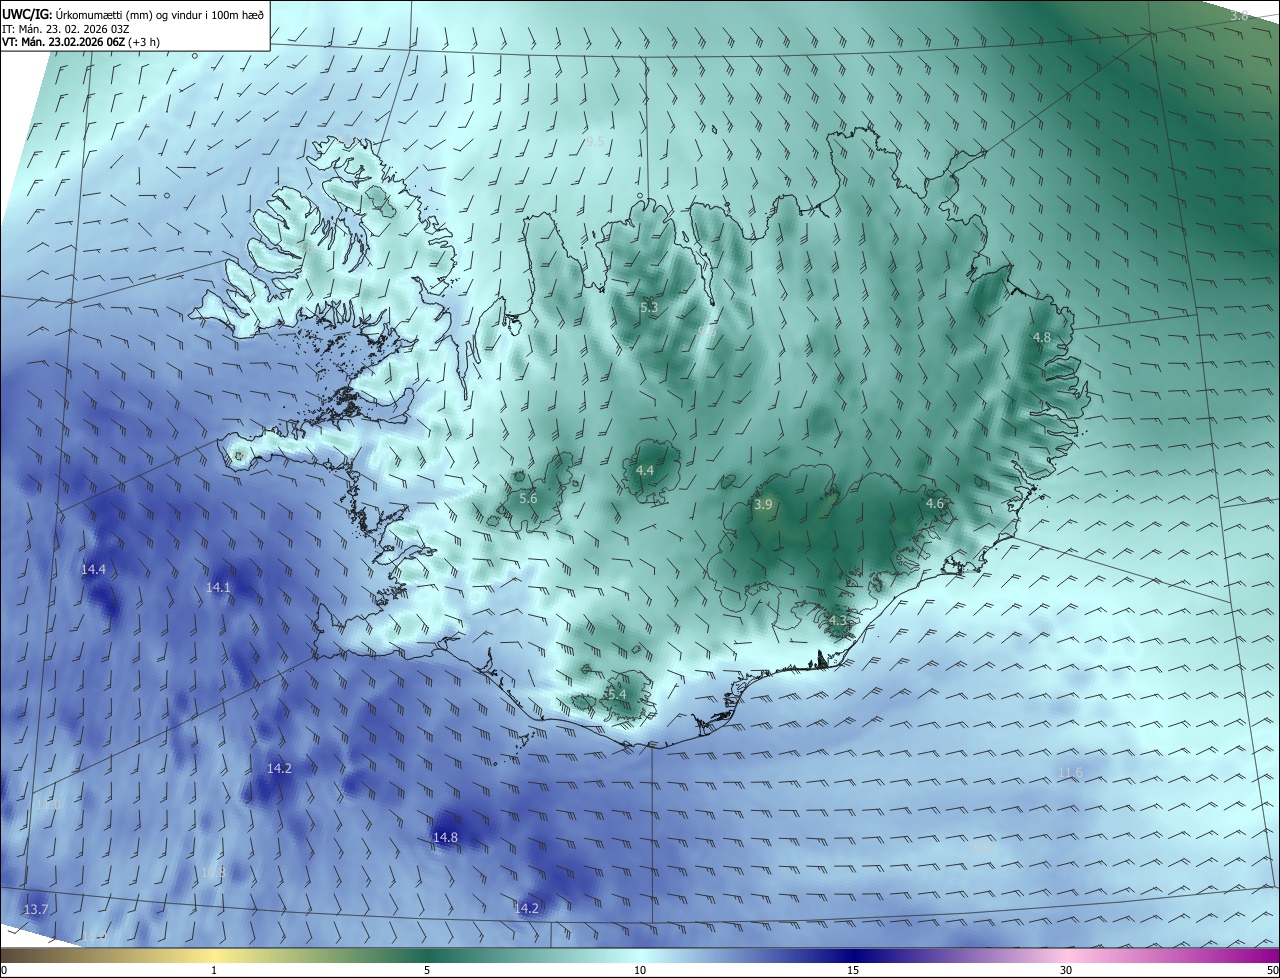Click the '10' tick on the color scale

[x=640, y=970]
